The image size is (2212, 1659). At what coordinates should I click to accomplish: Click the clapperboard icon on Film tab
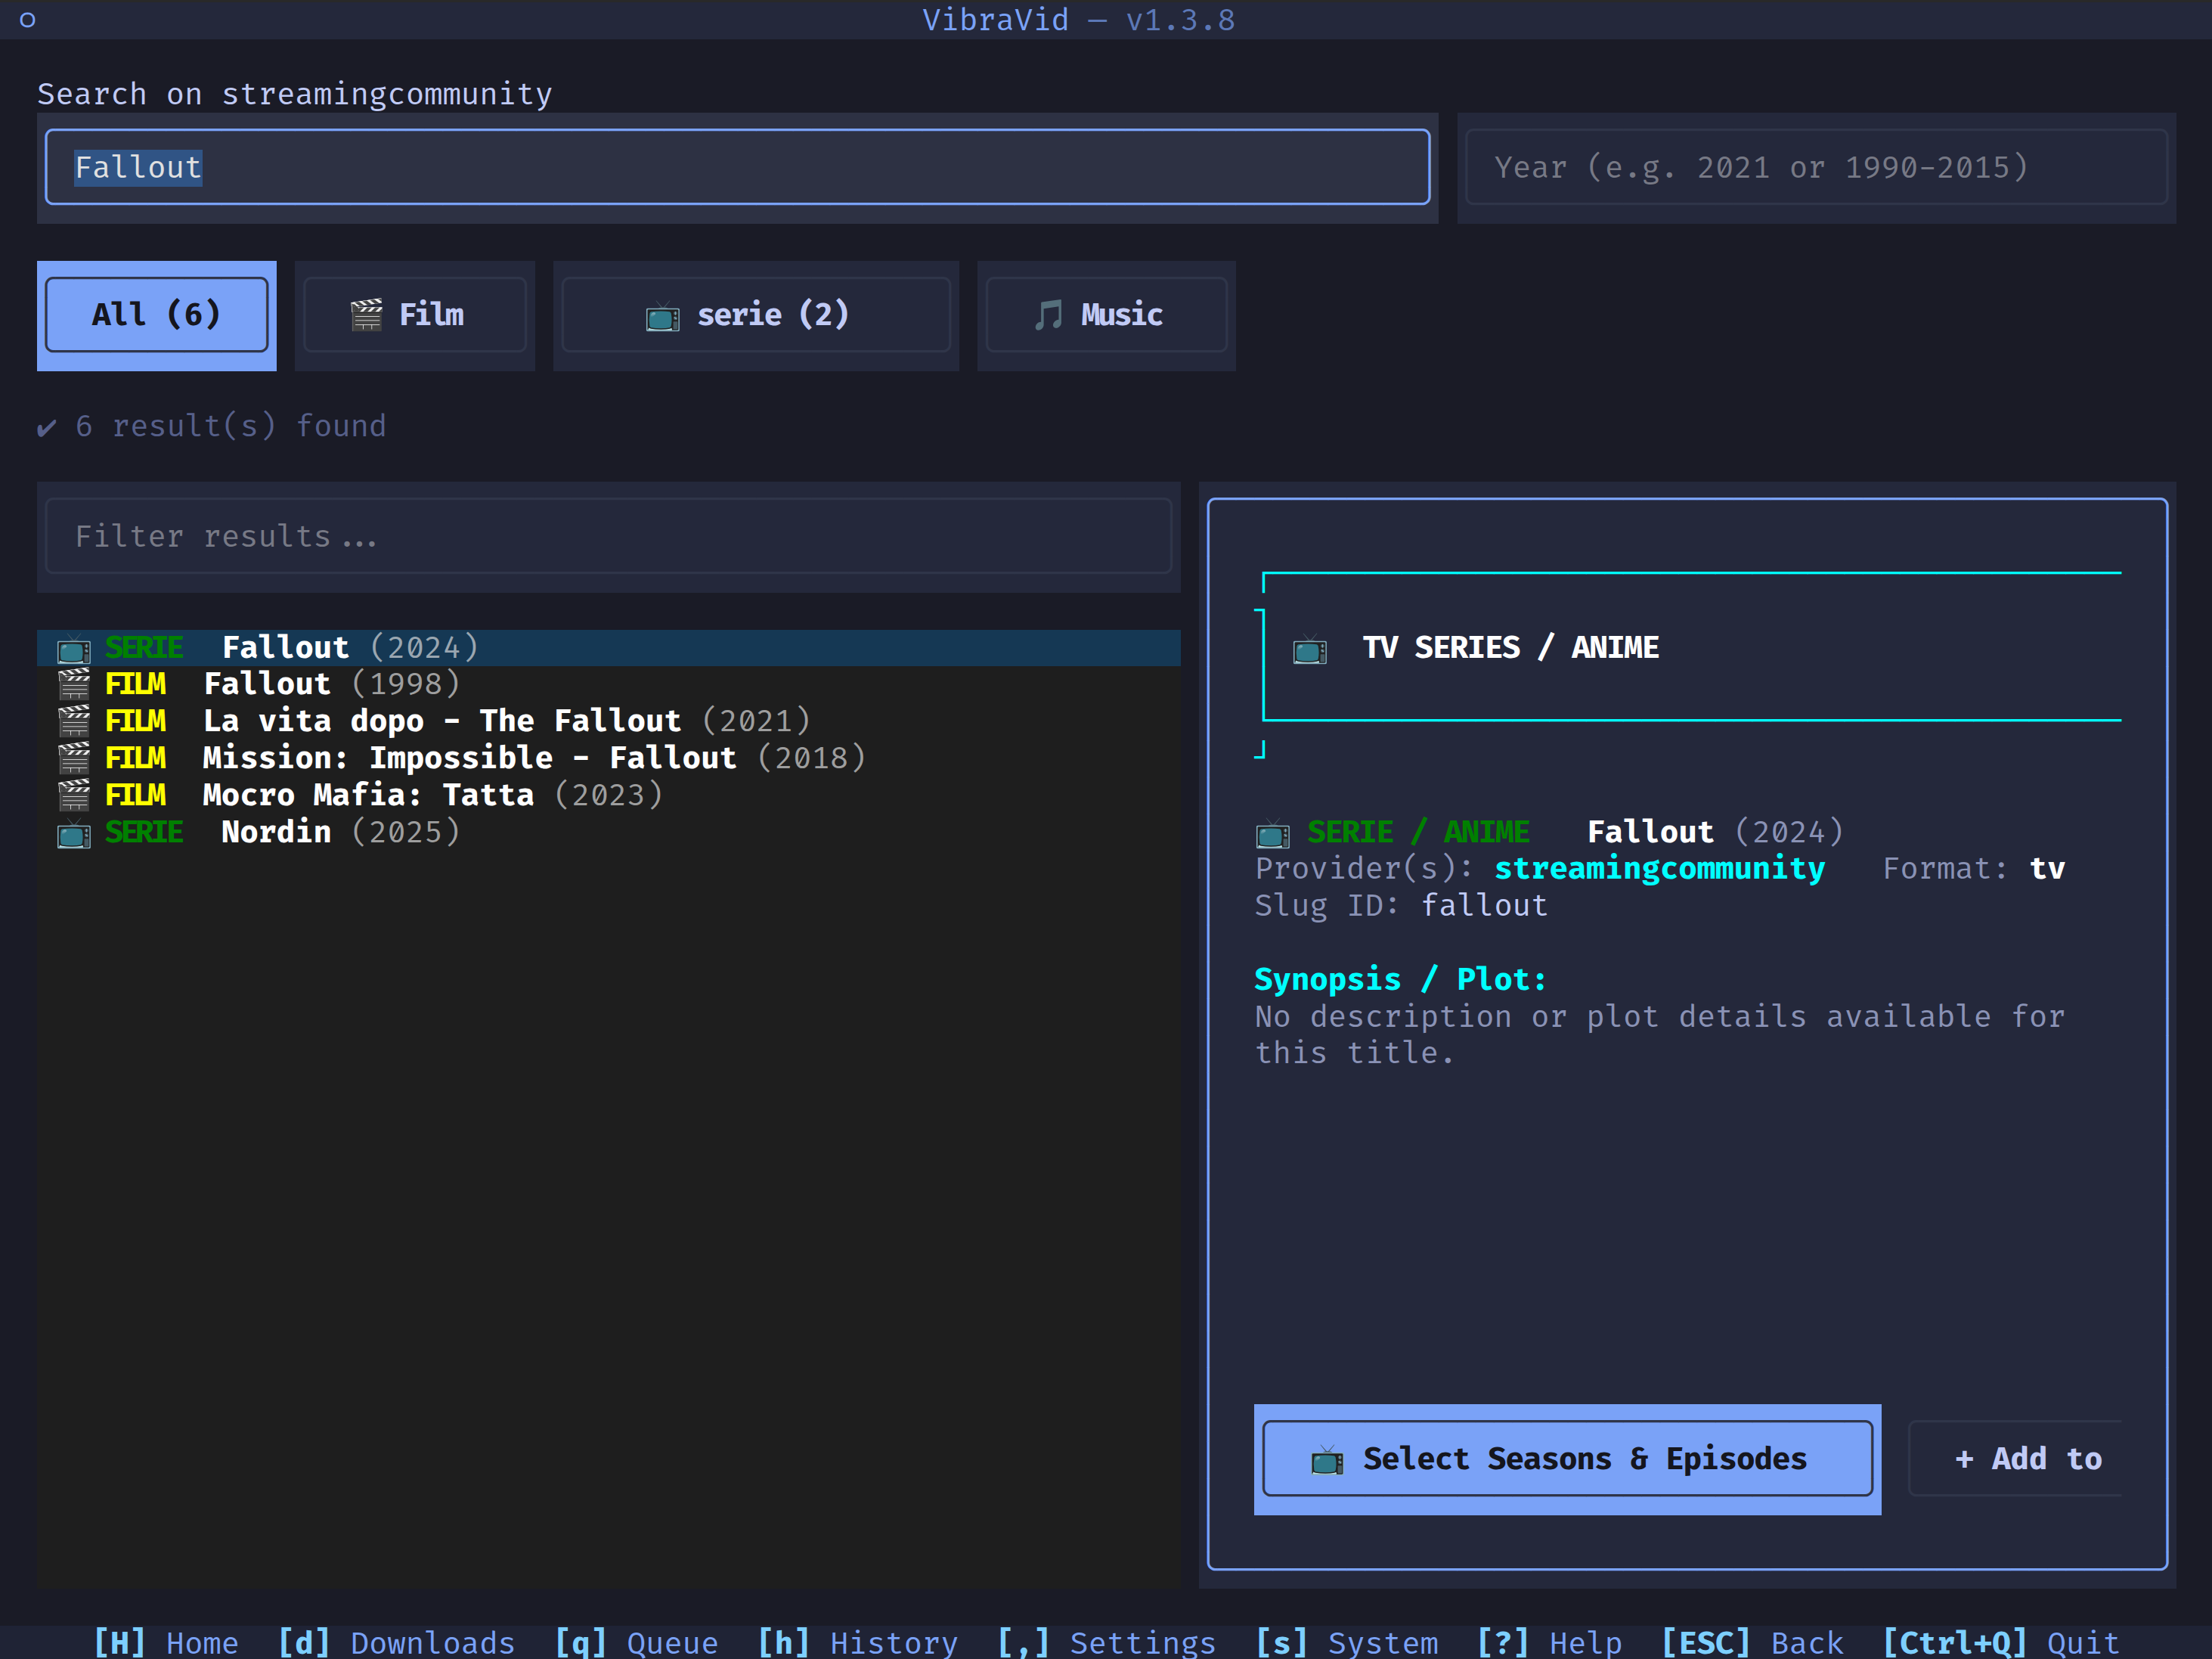pos(366,315)
